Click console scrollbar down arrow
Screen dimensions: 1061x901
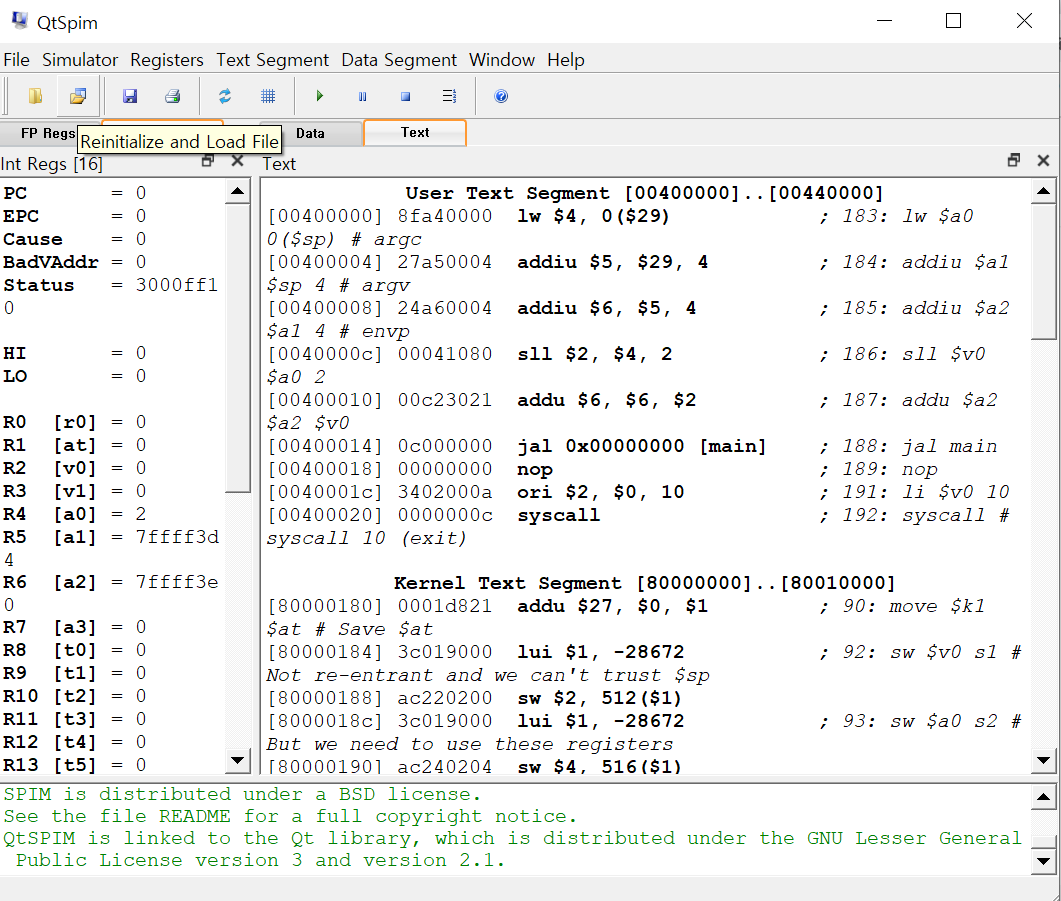tap(1043, 861)
